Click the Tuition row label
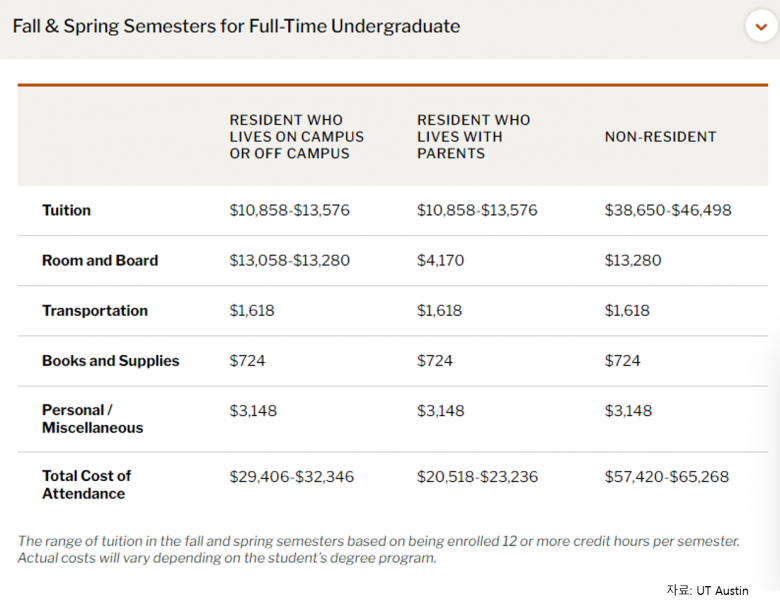 (66, 211)
